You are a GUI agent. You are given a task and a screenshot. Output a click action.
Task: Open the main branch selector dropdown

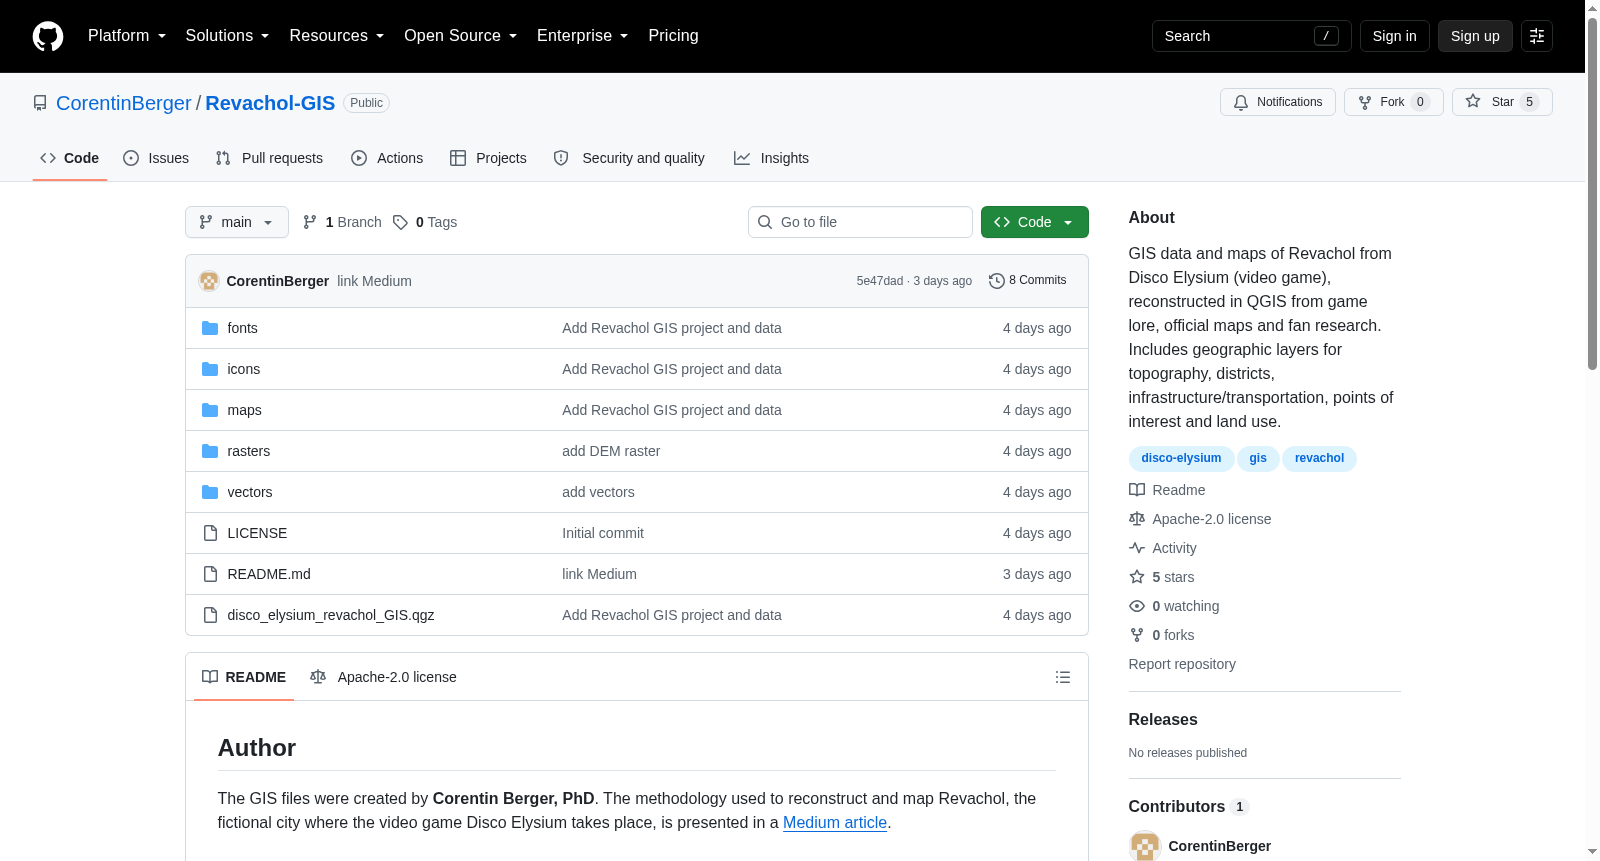pos(237,222)
